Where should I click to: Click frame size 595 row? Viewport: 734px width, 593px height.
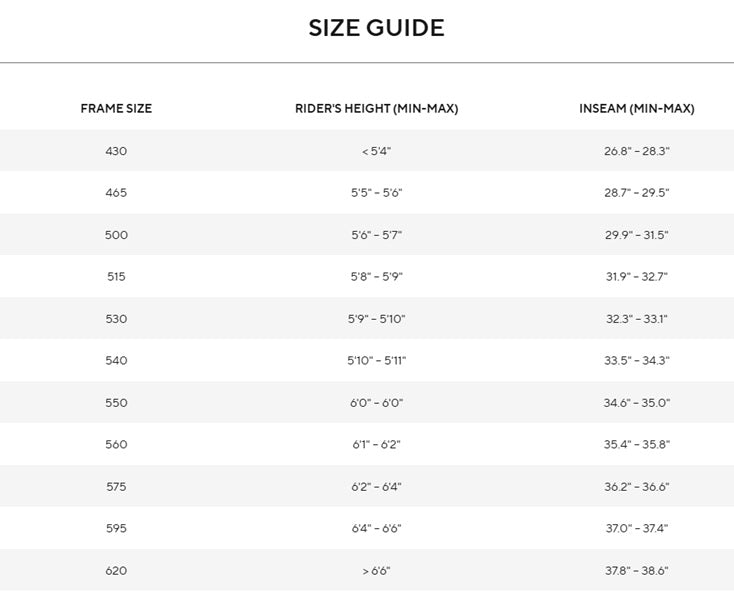(367, 528)
